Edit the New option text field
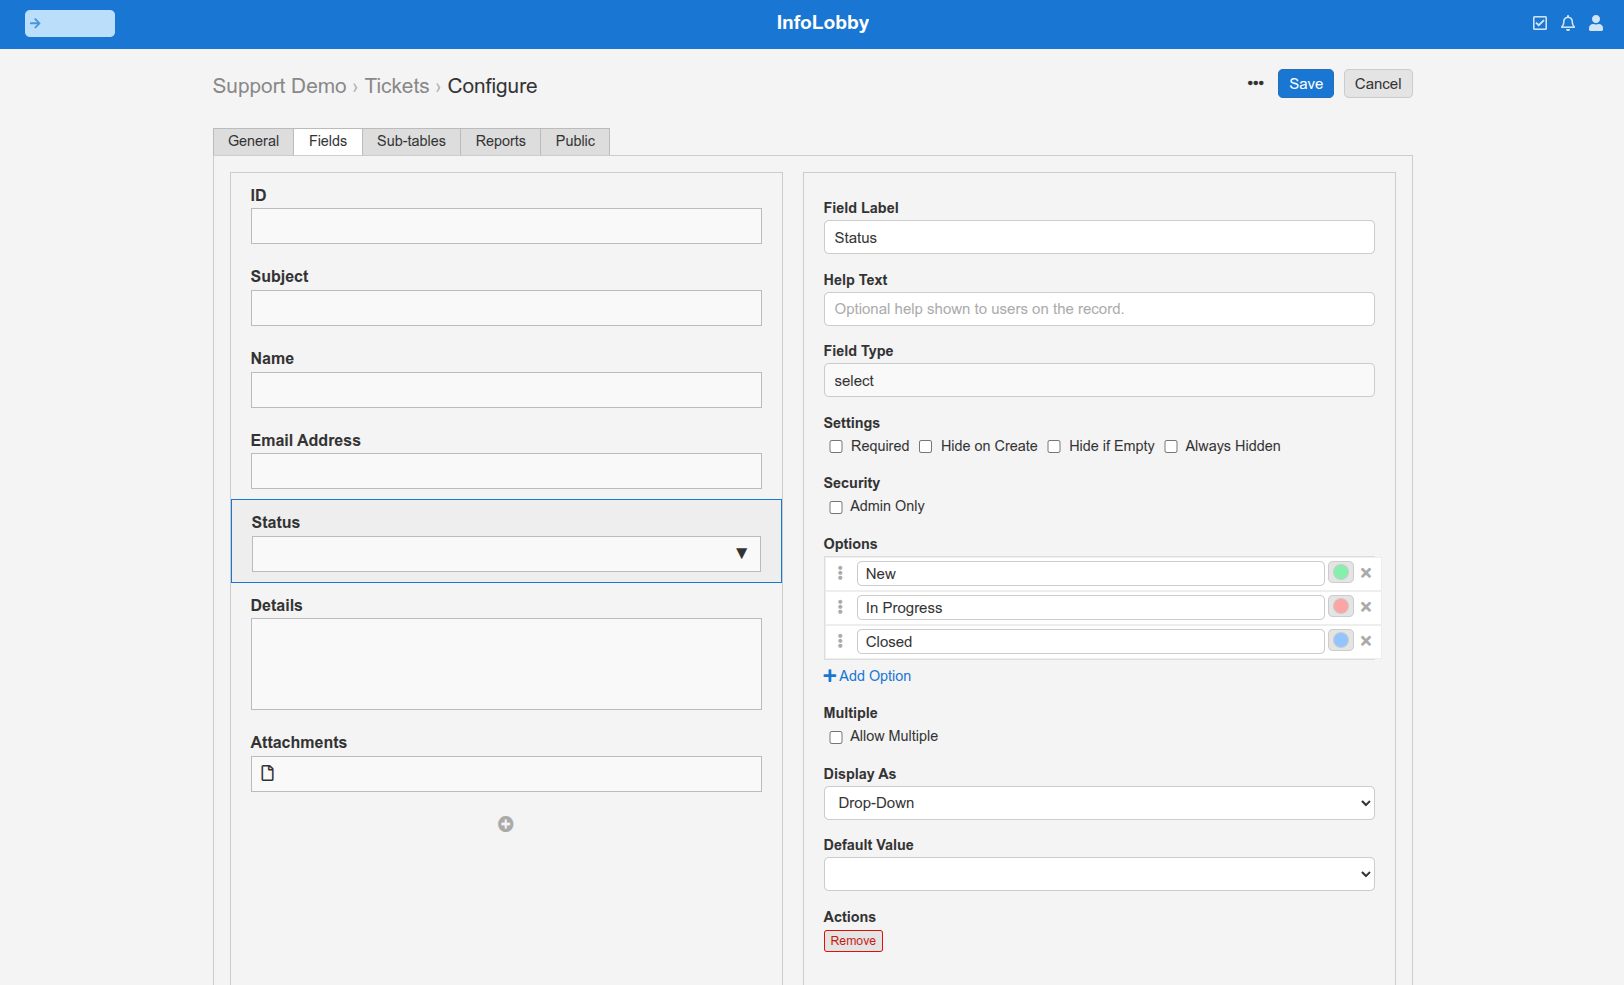Image resolution: width=1624 pixels, height=985 pixels. [1091, 573]
